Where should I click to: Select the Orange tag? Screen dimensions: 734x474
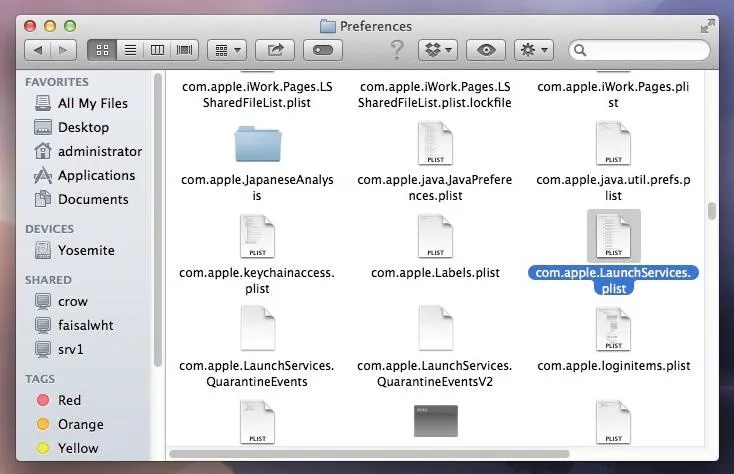pos(69,424)
